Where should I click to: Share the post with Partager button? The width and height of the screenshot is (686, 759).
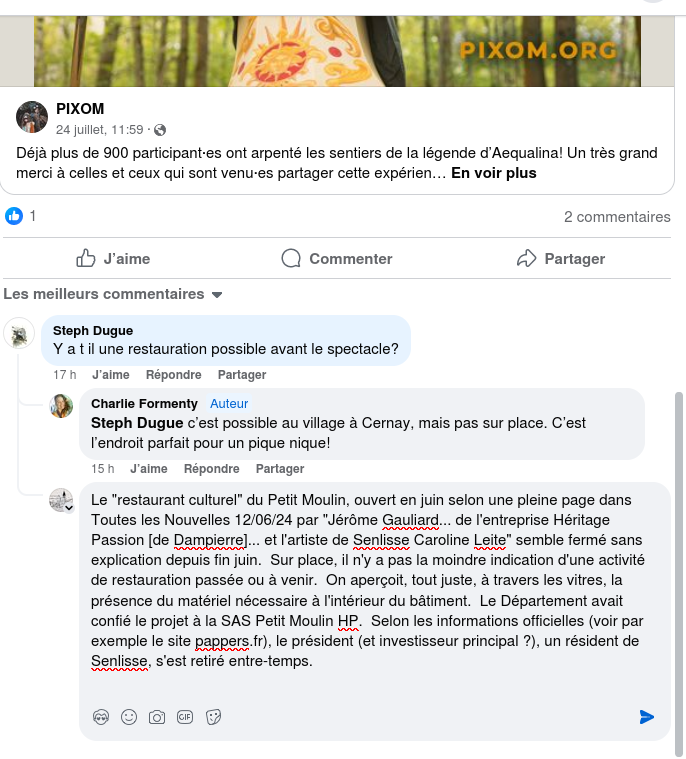pyautogui.click(x=561, y=258)
